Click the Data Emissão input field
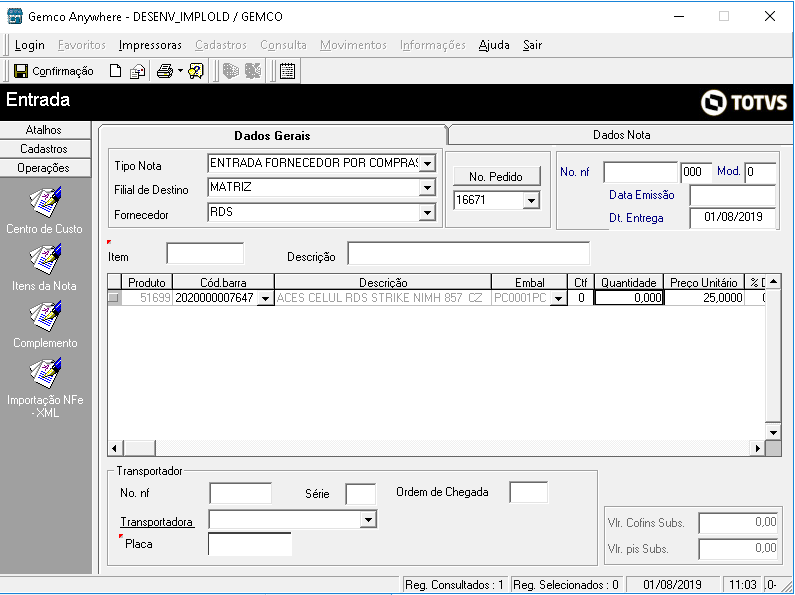The width and height of the screenshot is (795, 595). tap(733, 195)
